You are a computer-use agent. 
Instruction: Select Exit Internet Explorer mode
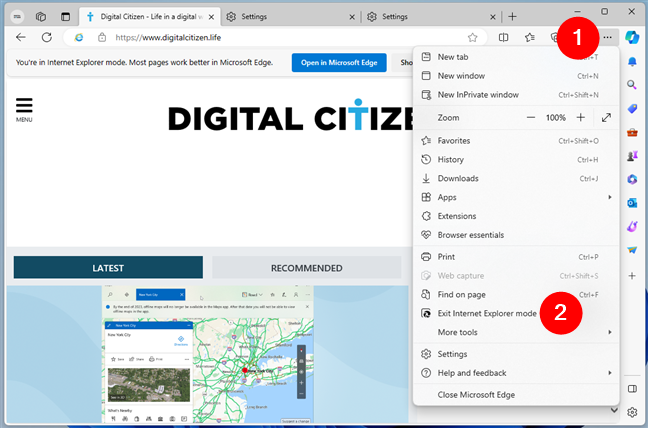coord(486,313)
